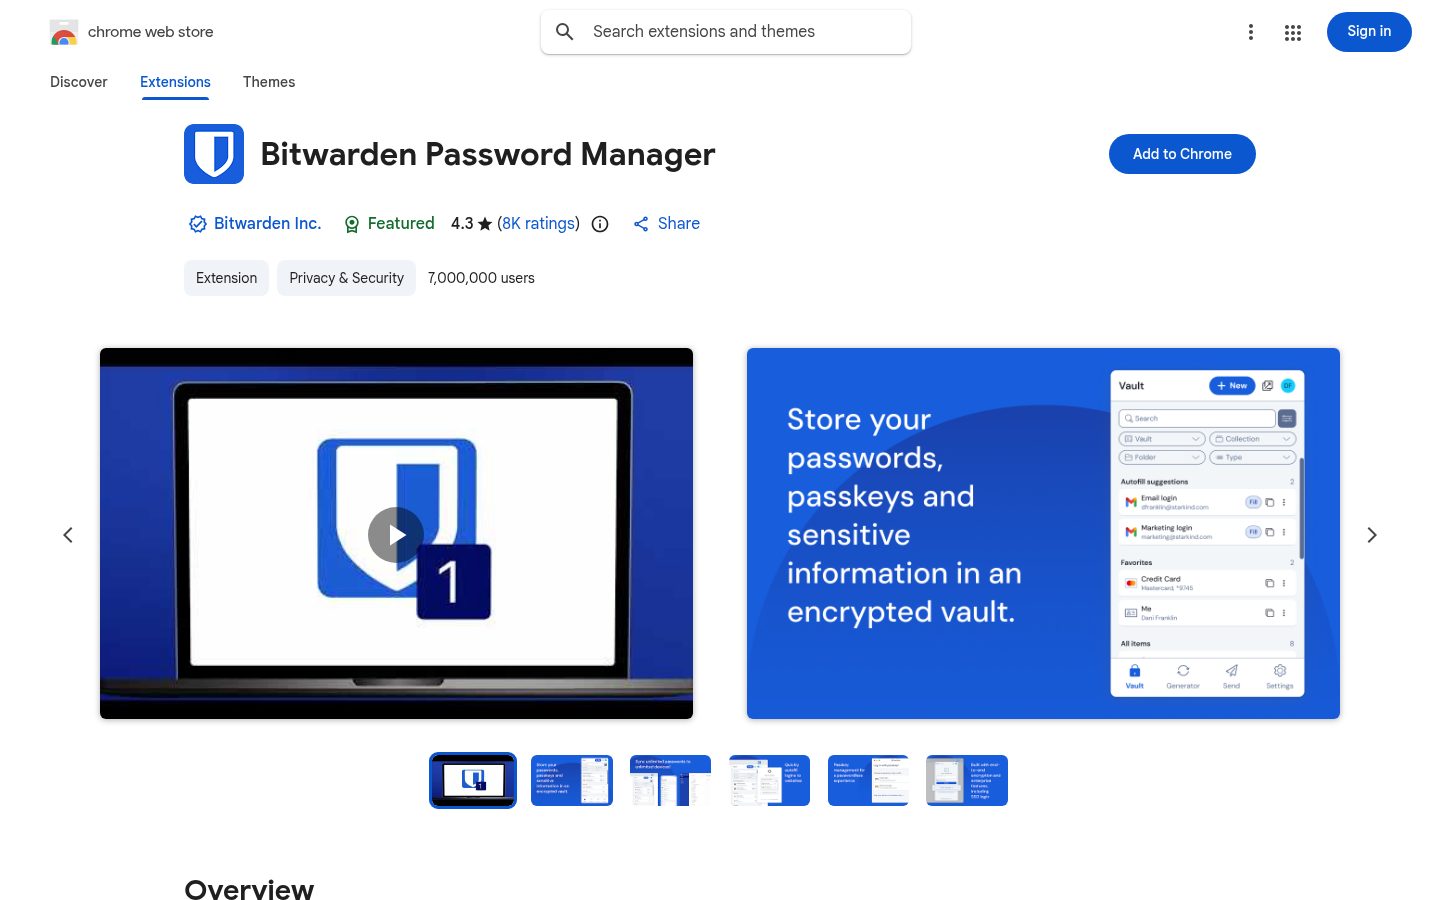Click the Bitwarden Password Manager title
1440x900 pixels.
[488, 154]
